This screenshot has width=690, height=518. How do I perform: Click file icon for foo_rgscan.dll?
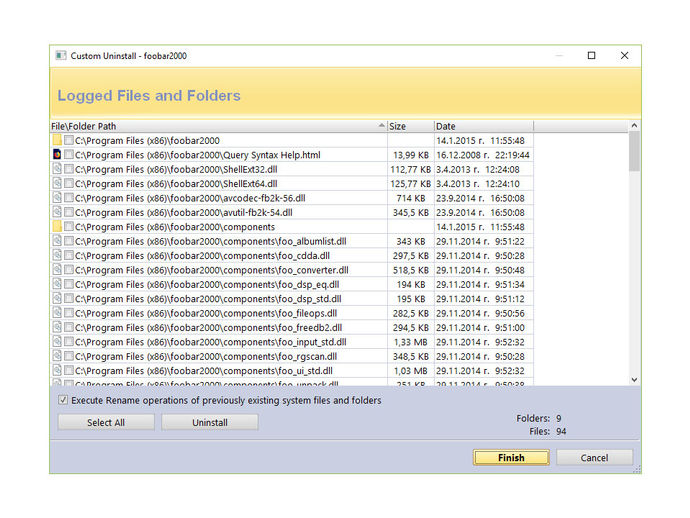pos(57,356)
